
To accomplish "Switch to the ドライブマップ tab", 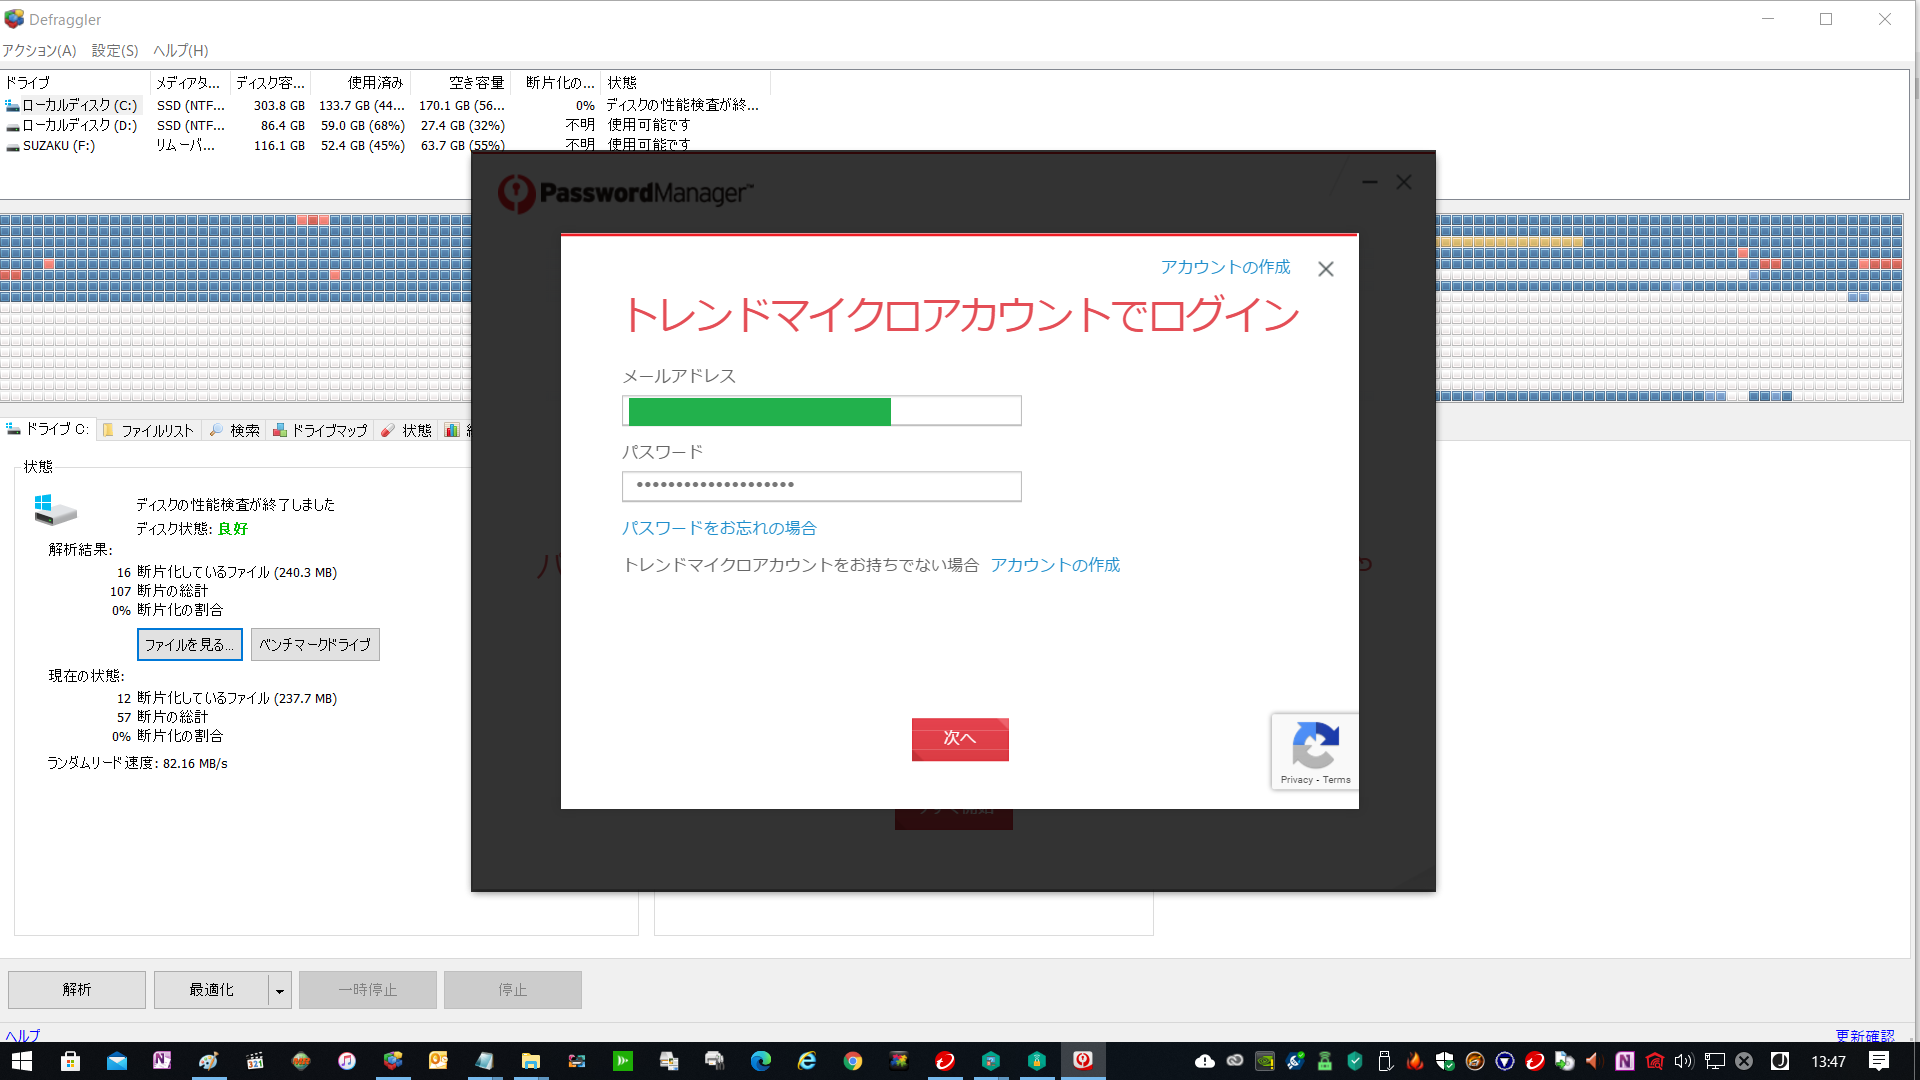I will click(320, 430).
